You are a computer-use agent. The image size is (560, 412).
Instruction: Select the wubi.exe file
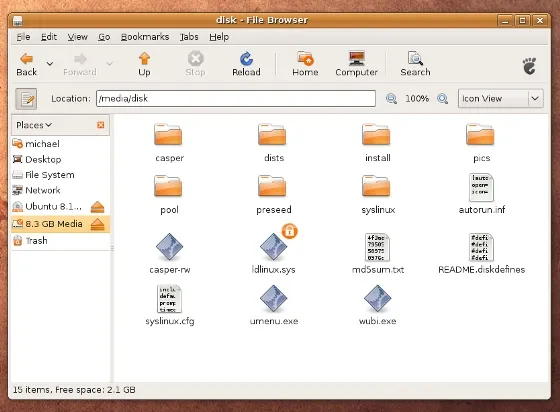point(378,306)
